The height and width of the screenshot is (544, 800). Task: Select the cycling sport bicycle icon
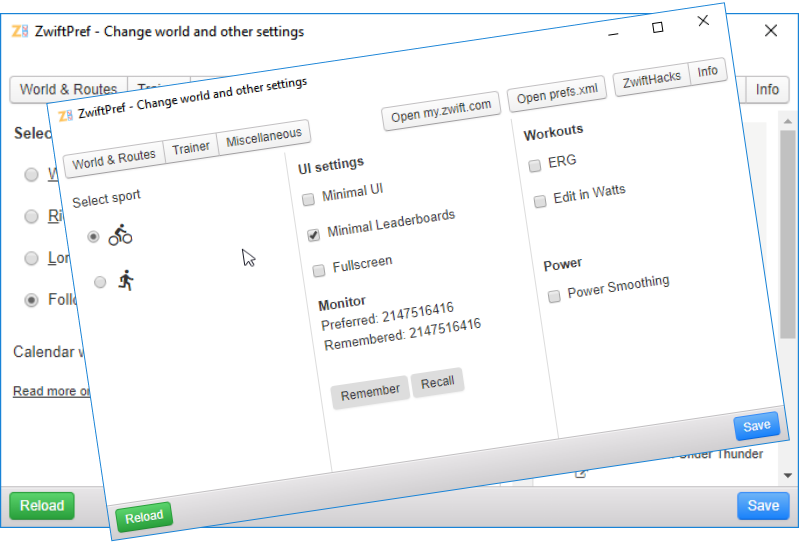tap(120, 235)
